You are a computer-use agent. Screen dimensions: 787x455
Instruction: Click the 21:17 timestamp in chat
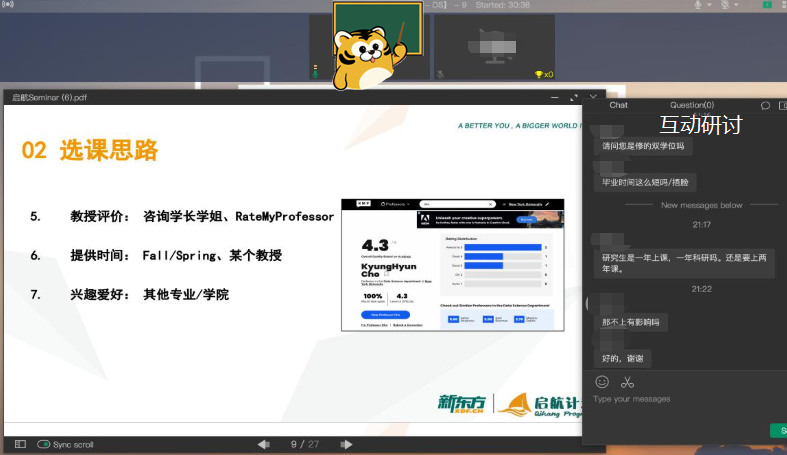coord(701,225)
